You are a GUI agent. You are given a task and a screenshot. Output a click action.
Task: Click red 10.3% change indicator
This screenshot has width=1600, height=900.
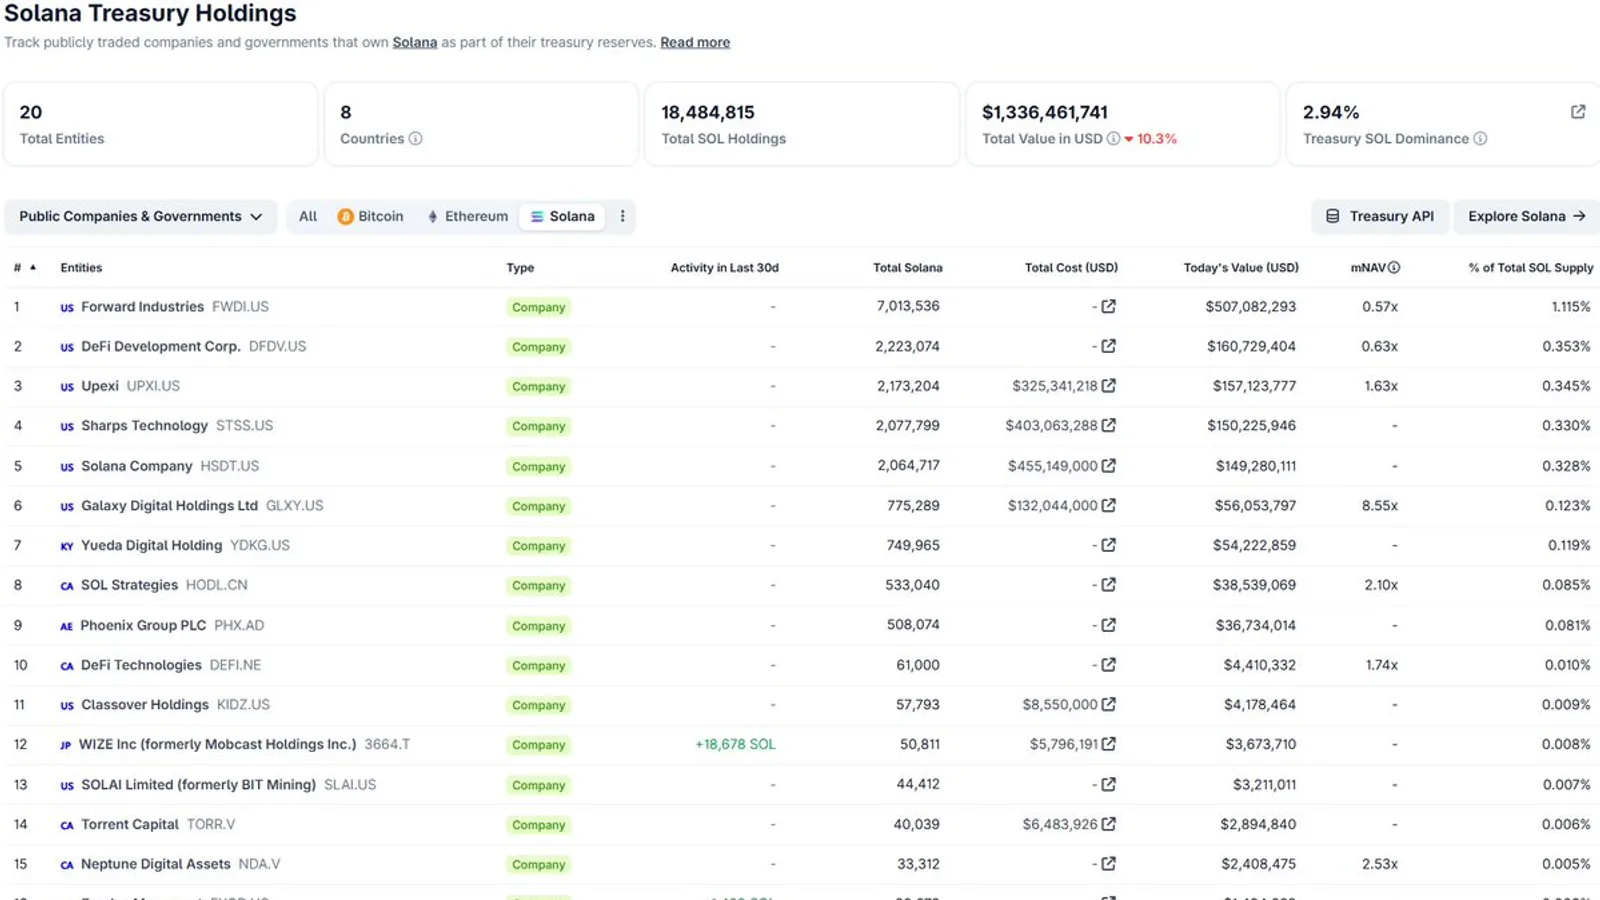(1151, 139)
